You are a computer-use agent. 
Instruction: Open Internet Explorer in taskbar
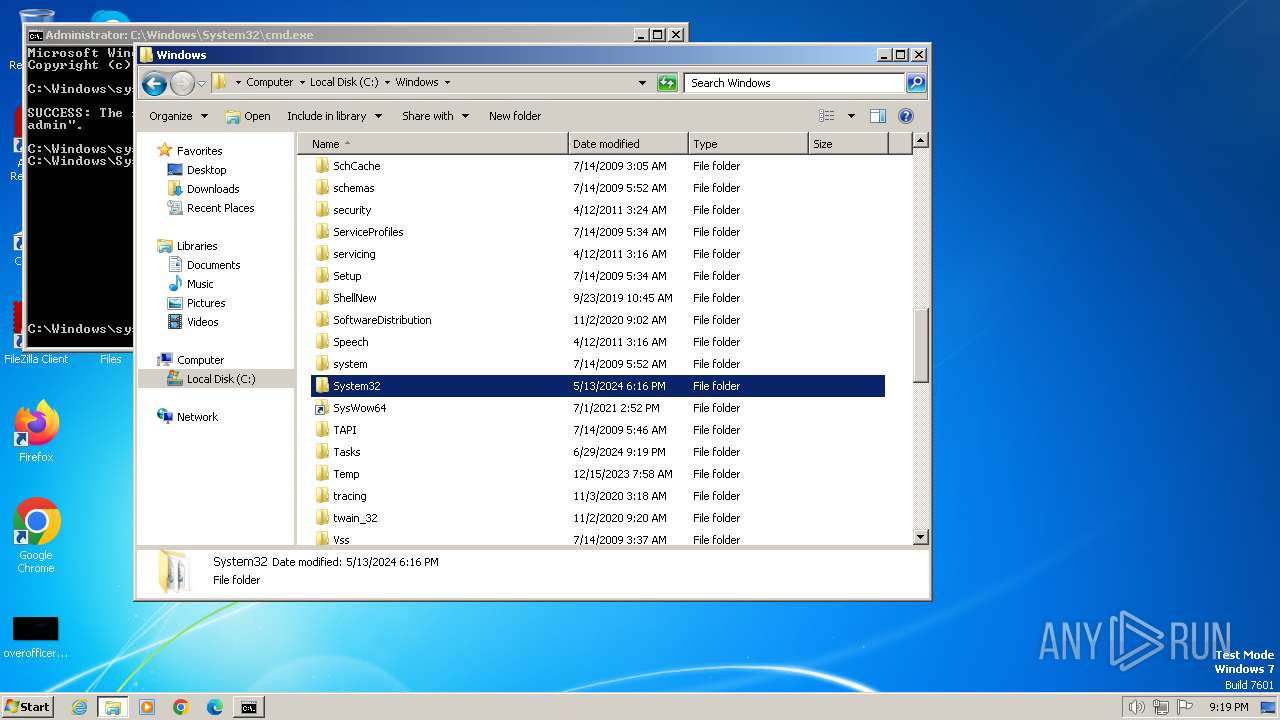pos(79,707)
